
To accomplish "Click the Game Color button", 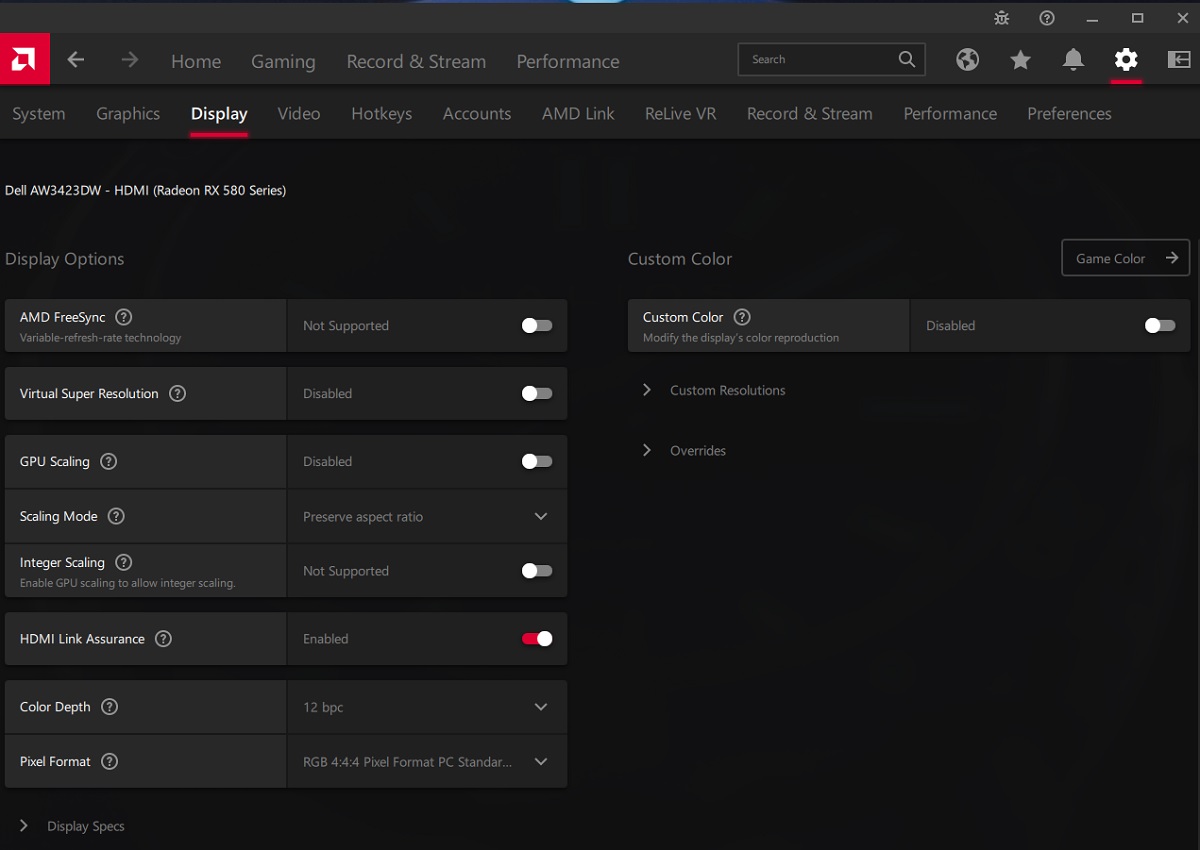I will 1125,258.
